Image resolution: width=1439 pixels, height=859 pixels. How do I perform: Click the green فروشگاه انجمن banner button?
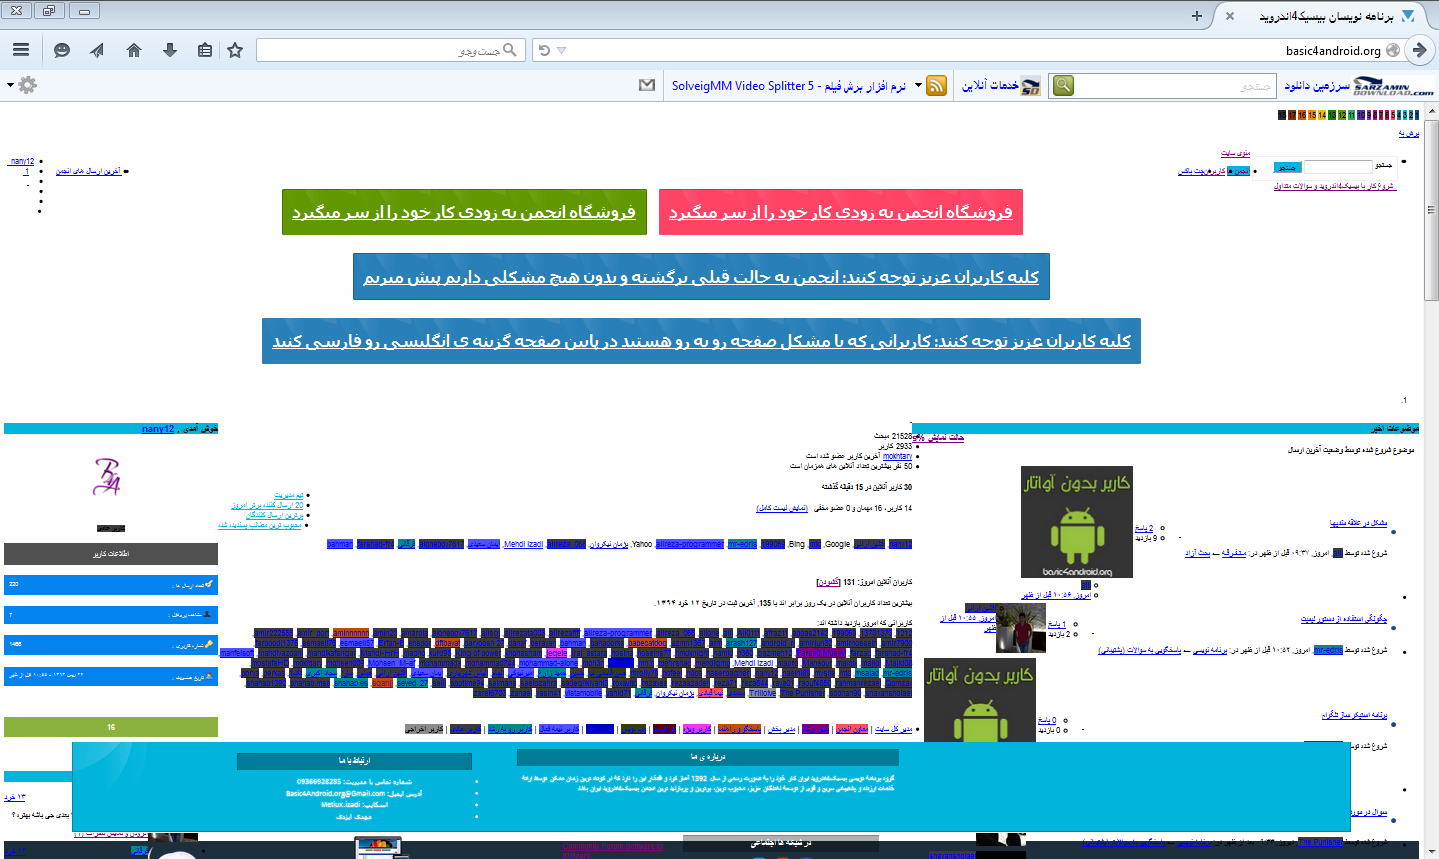click(x=464, y=212)
